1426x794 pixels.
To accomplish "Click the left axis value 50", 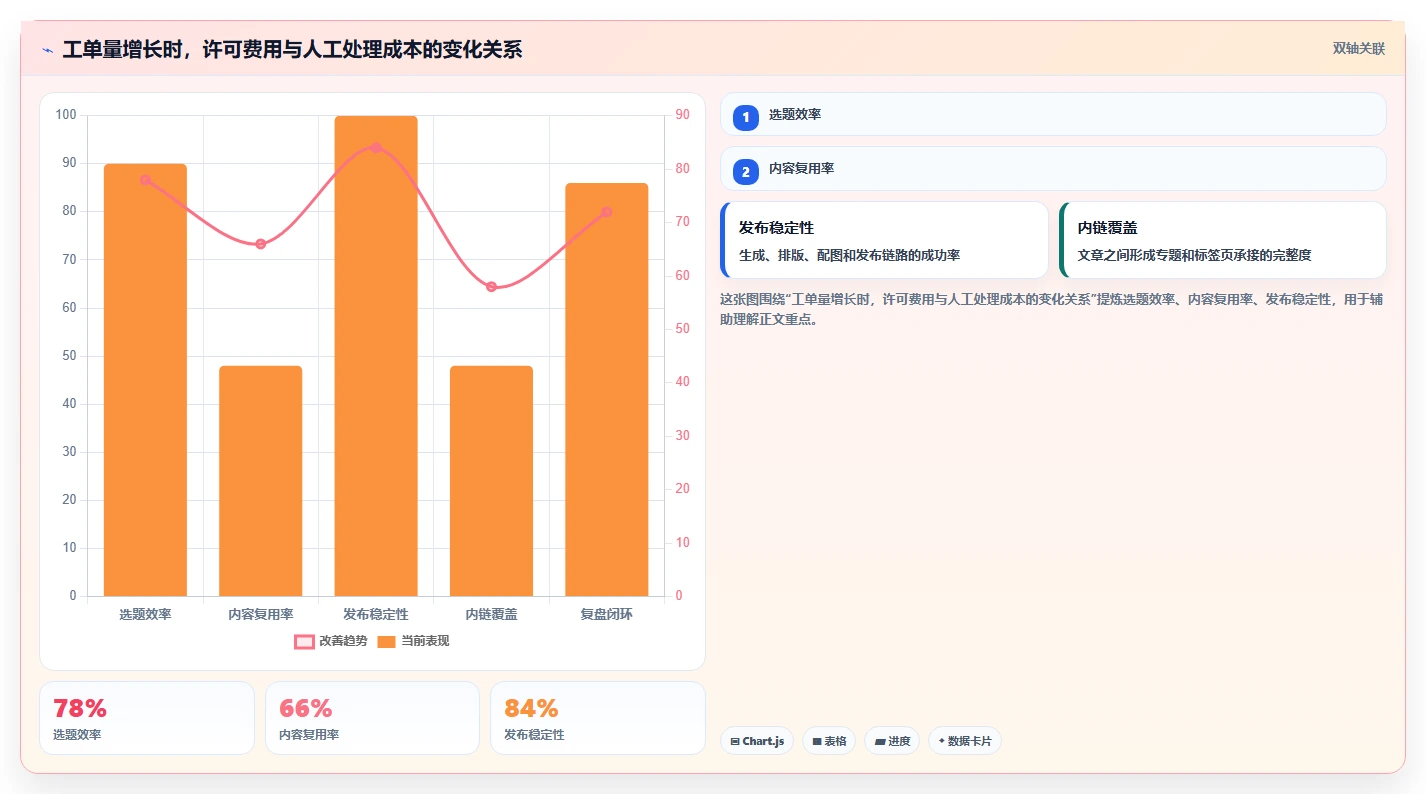I will pos(70,356).
